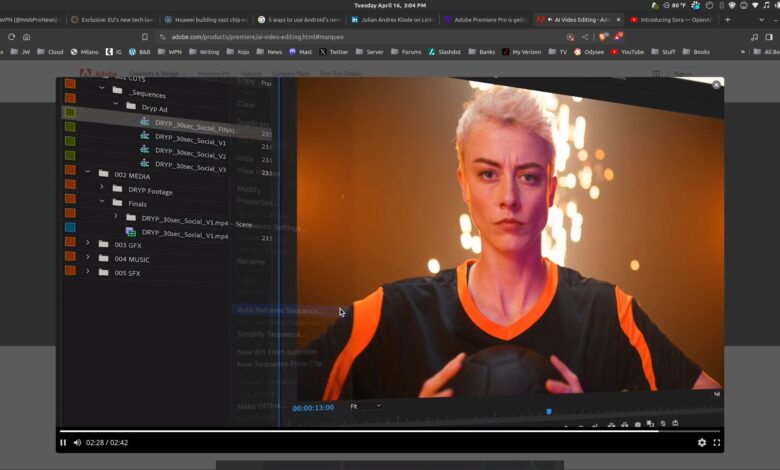Screen dimensions: 780x470
Task: Collapse the _Sequences bin
Action: point(102,88)
